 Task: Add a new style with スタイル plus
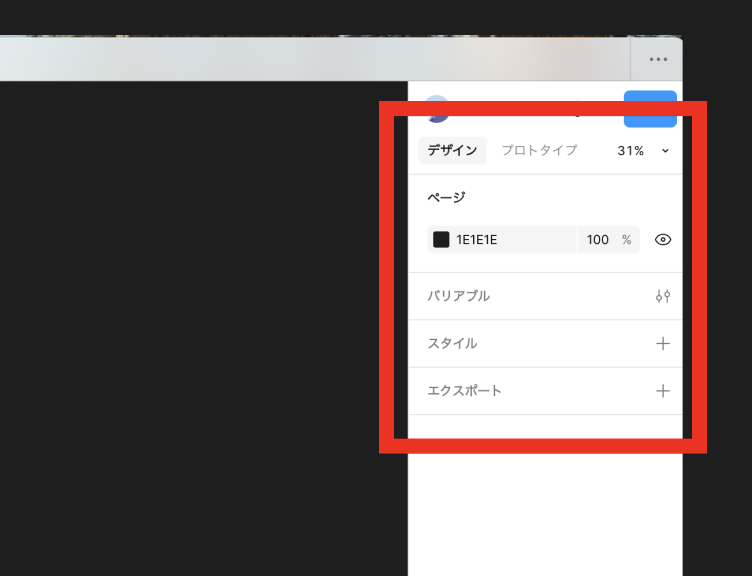663,343
